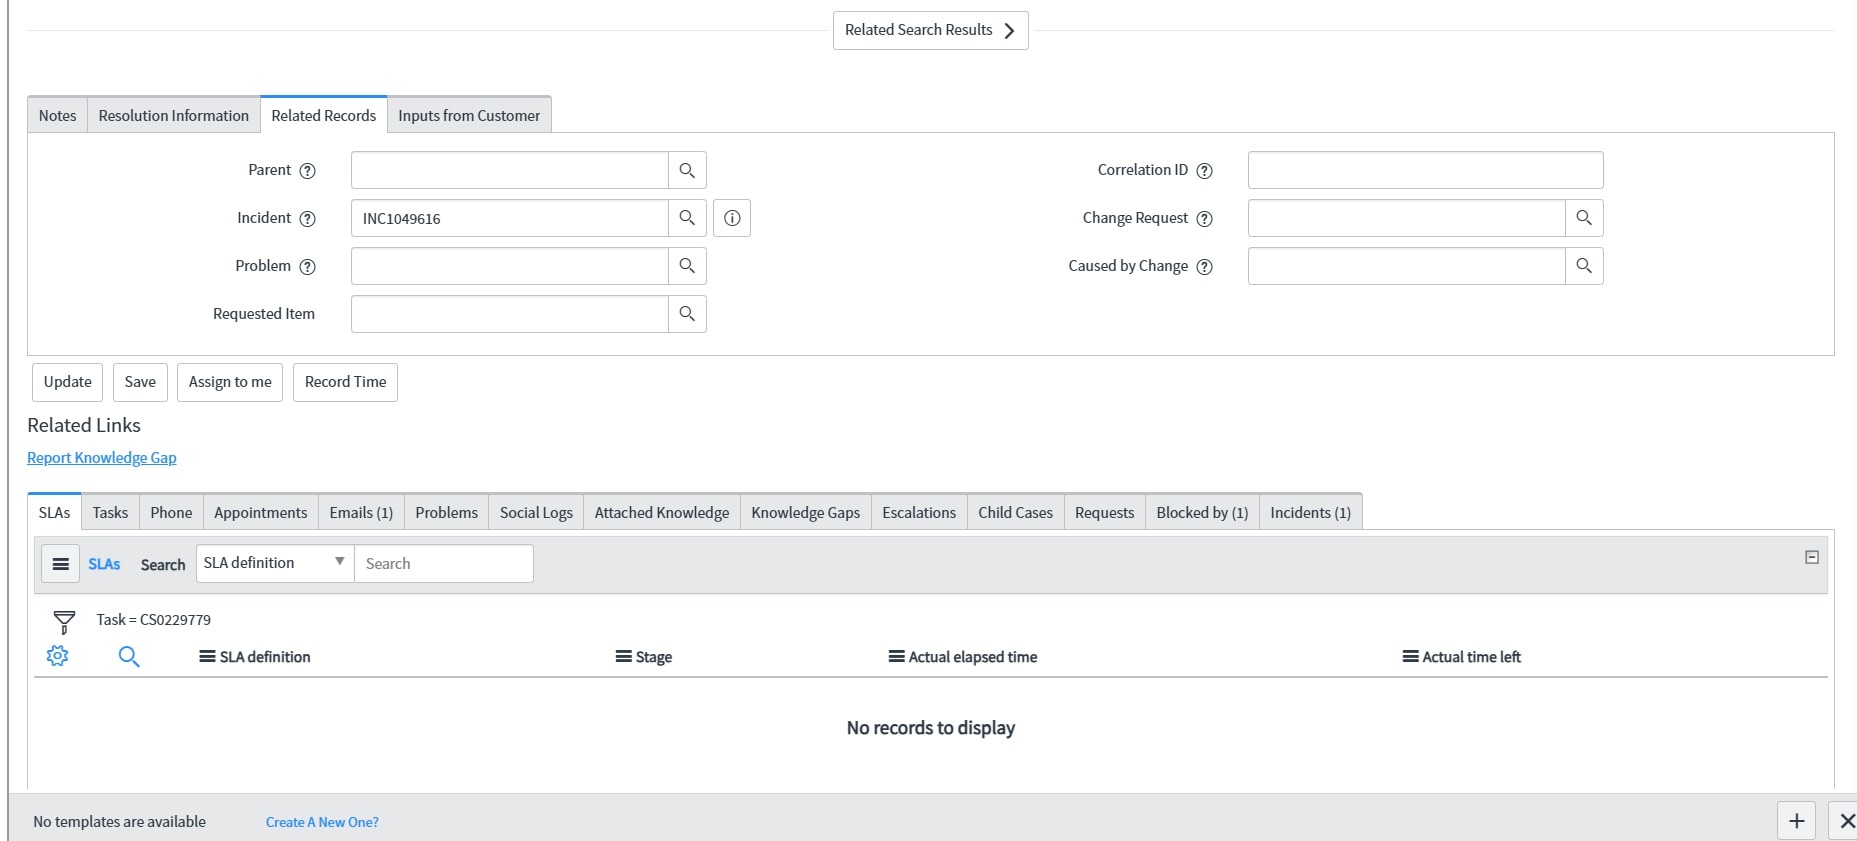
Task: Open the SLA list personalize gear icon
Action: (x=58, y=656)
